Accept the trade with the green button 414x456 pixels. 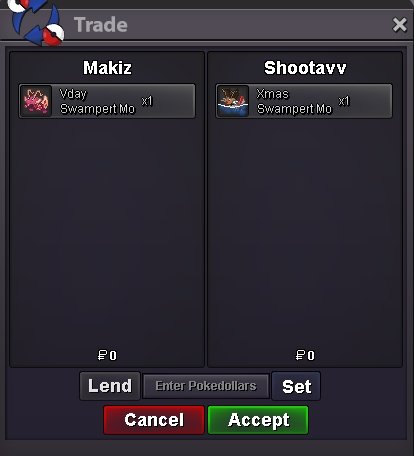(258, 420)
